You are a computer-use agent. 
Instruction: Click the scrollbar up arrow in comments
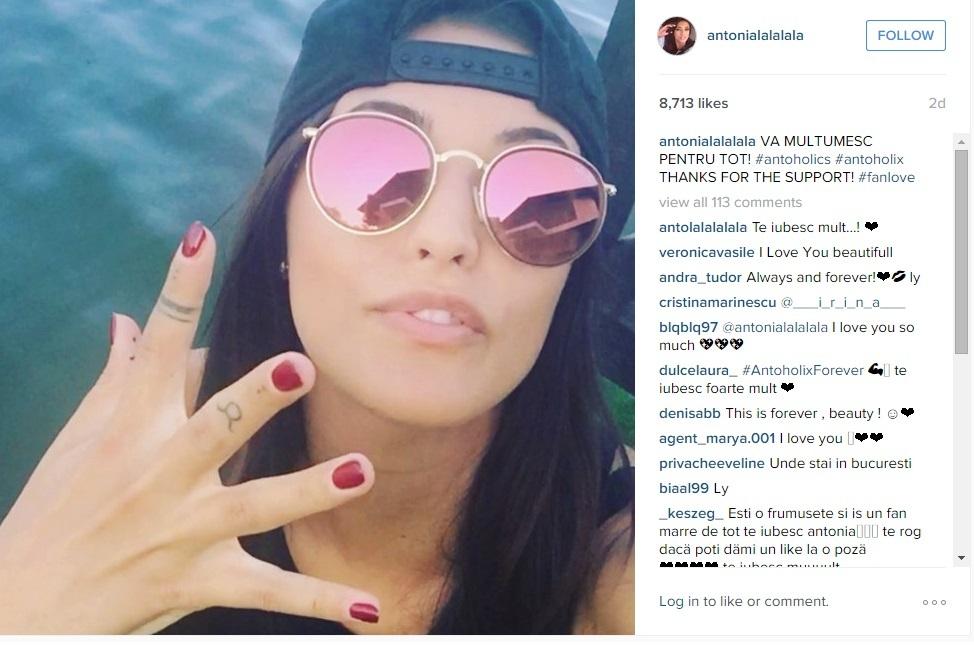tap(961, 142)
